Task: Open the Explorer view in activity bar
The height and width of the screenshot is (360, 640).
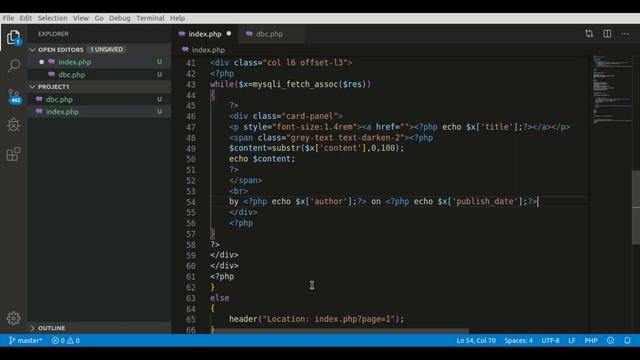Action: pos(13,38)
